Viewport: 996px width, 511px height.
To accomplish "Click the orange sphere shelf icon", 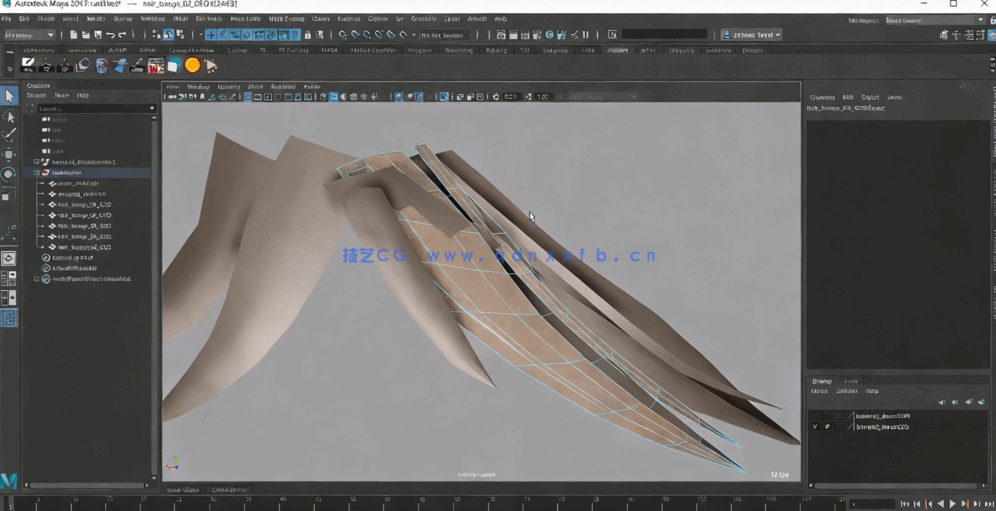I will point(192,66).
